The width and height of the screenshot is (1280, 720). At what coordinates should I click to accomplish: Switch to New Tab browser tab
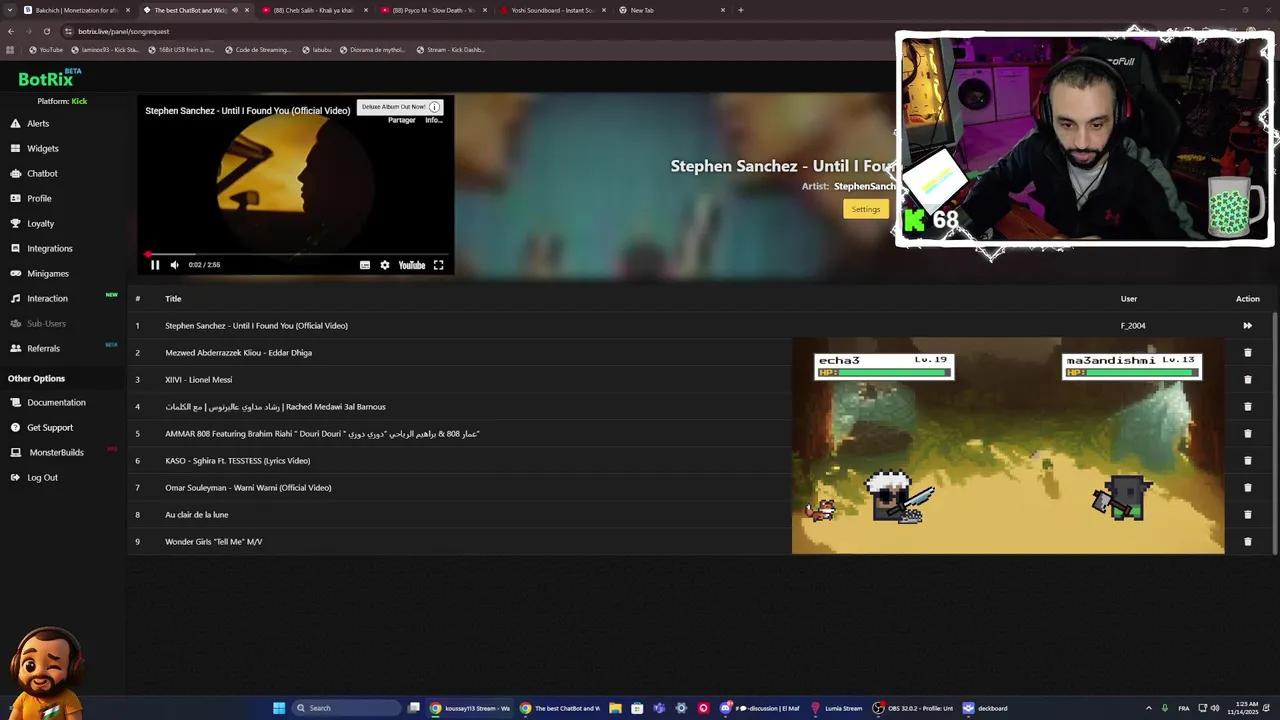click(670, 10)
